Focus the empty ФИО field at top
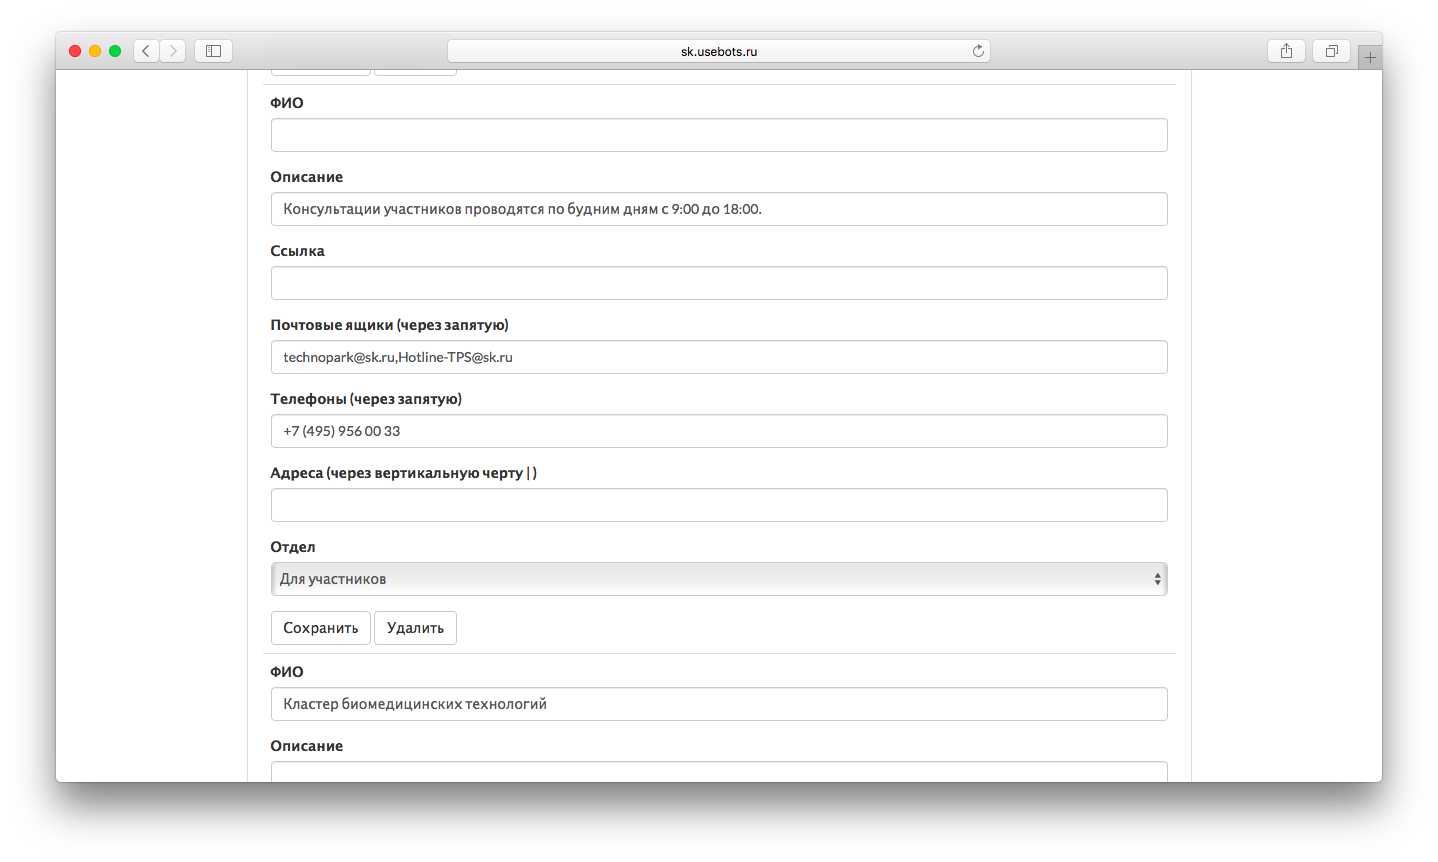Screen dimensions: 1438x862 [719, 135]
